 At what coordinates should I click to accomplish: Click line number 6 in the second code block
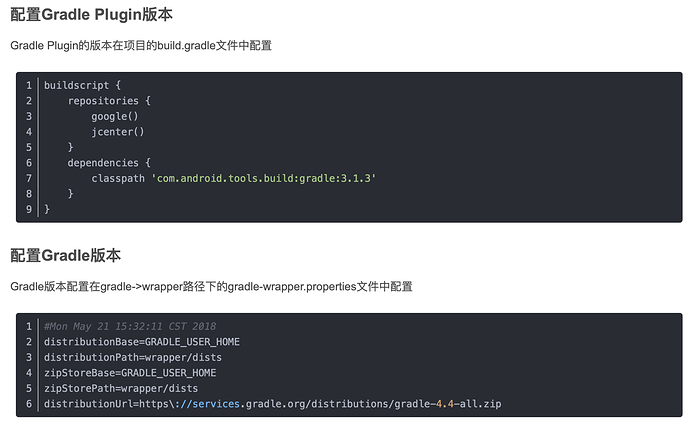pyautogui.click(x=30, y=403)
